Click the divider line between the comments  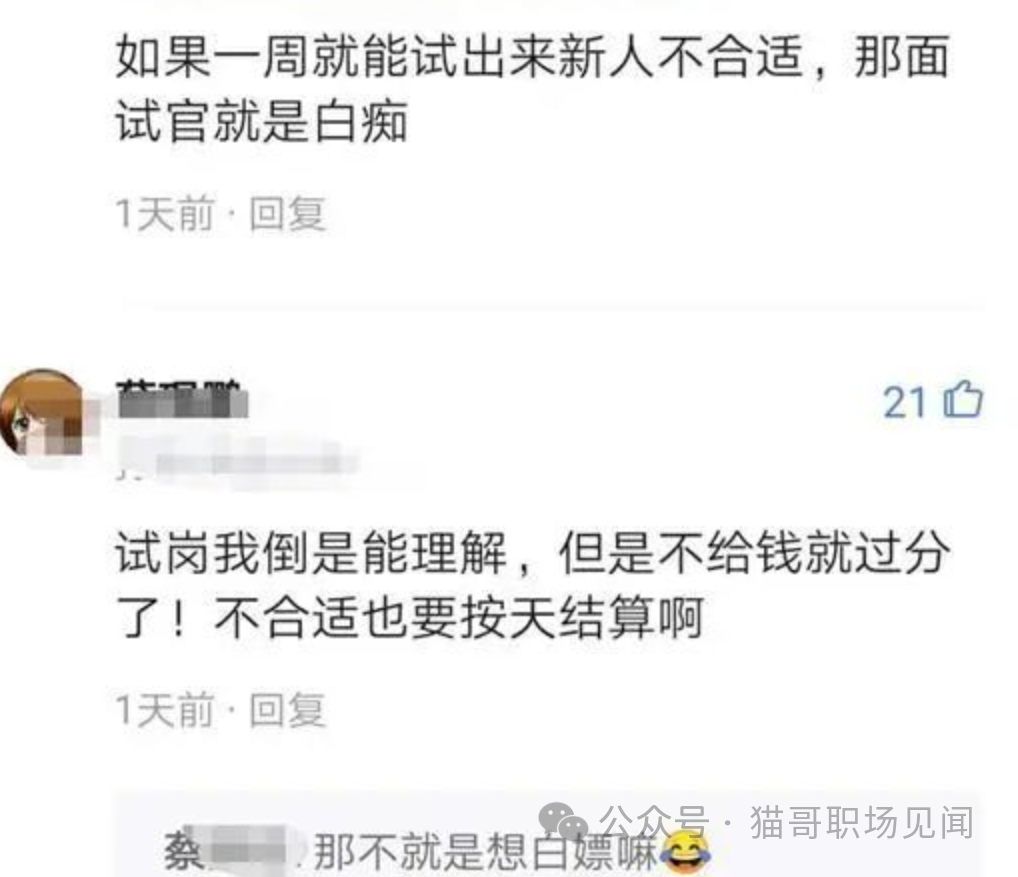[552, 303]
